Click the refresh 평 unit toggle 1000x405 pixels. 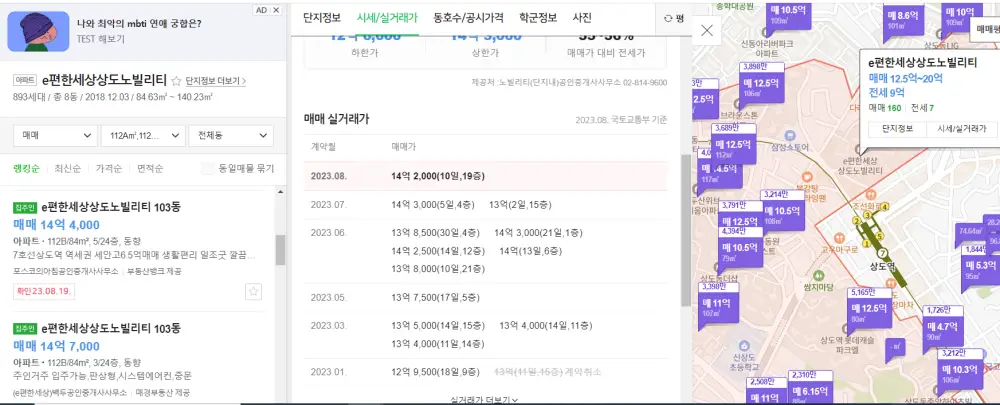coord(673,18)
